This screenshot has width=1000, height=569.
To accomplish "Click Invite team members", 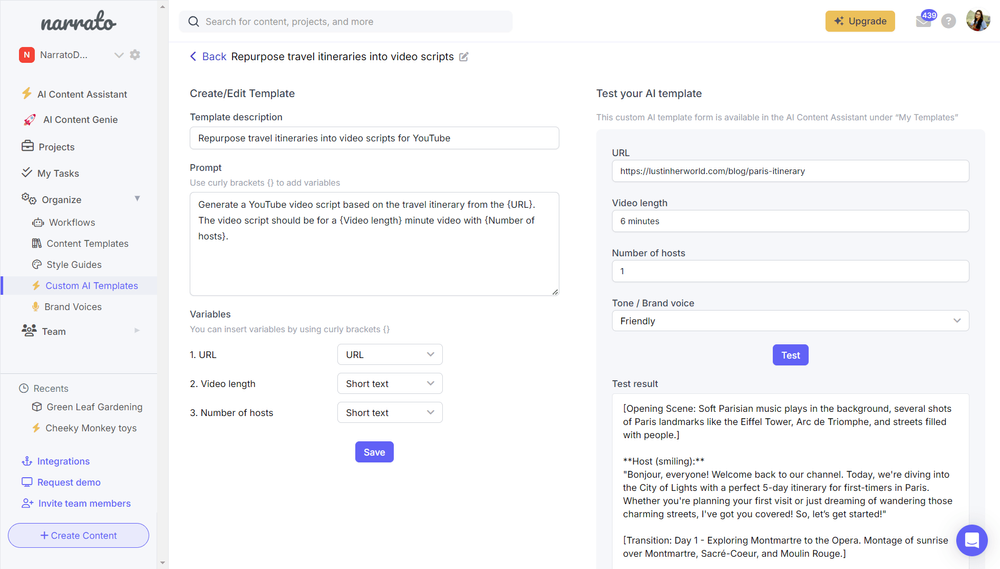I will pyautogui.click(x=84, y=503).
